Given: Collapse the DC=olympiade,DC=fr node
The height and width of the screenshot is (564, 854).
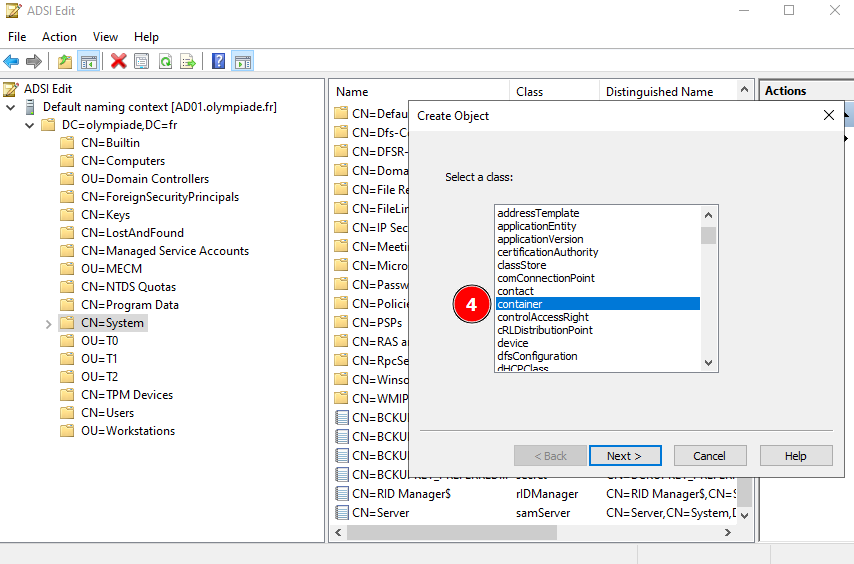Looking at the screenshot, I should [29, 125].
